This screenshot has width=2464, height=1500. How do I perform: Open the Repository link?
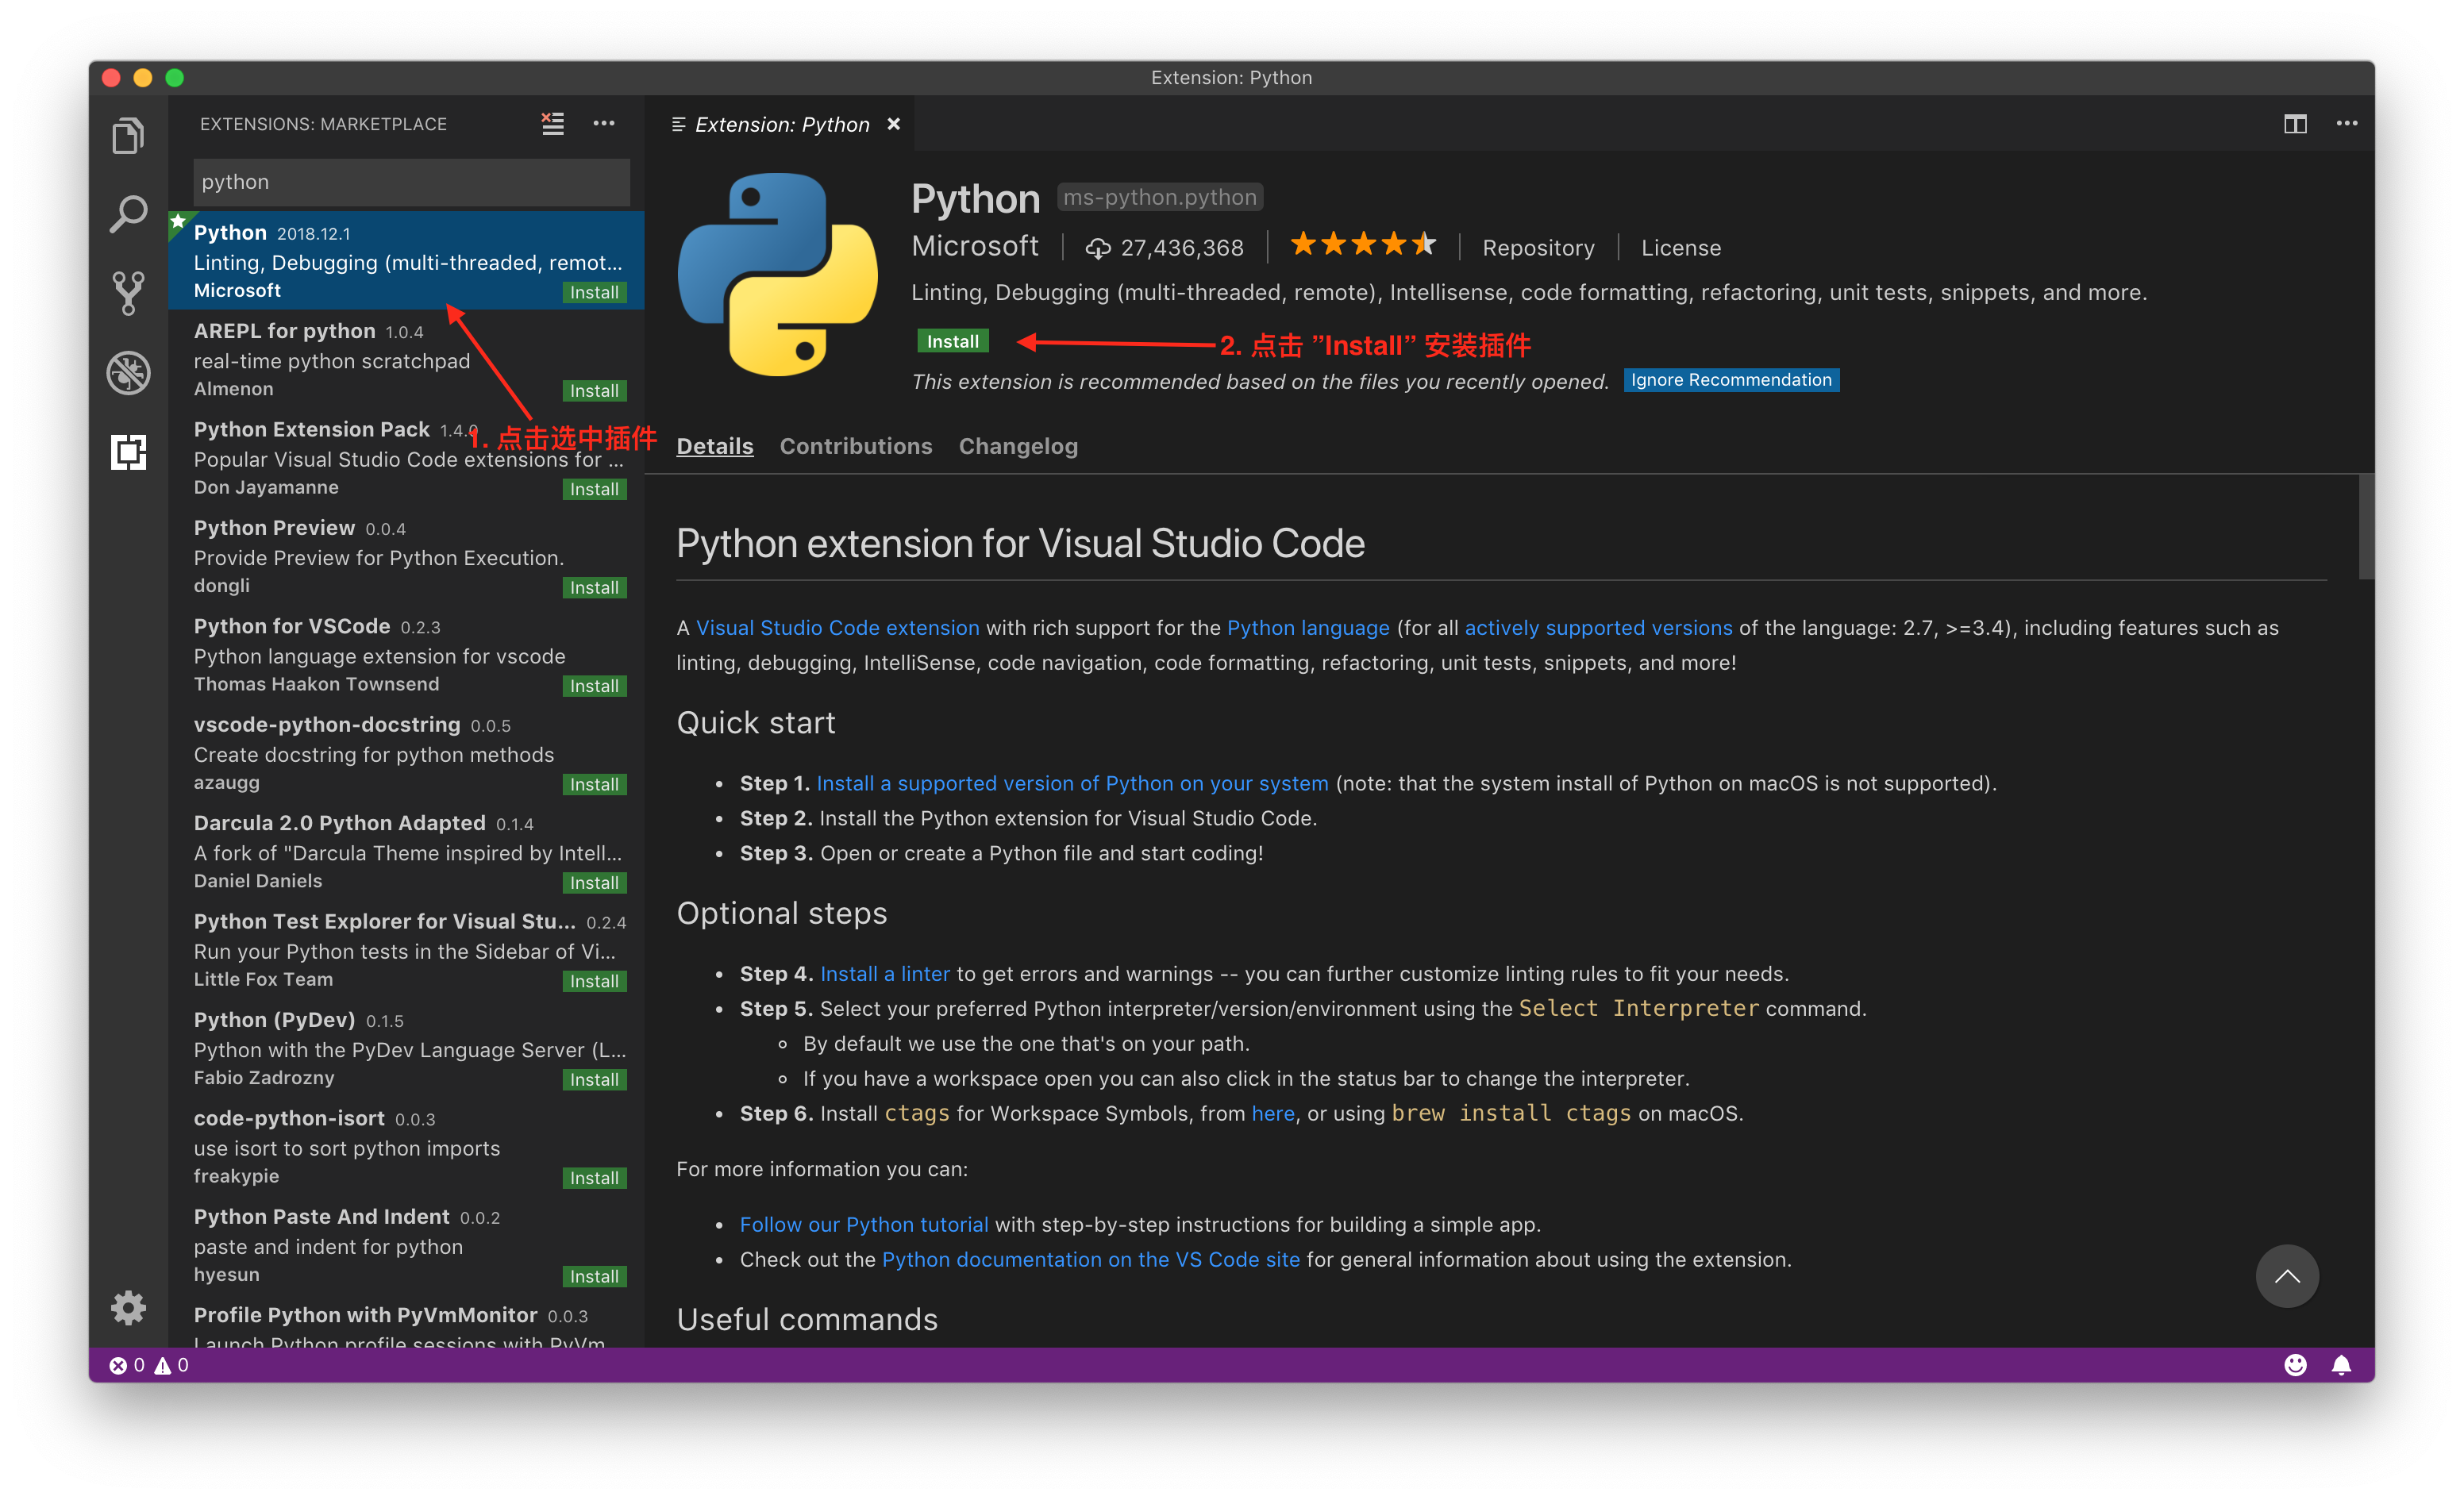click(x=1538, y=248)
